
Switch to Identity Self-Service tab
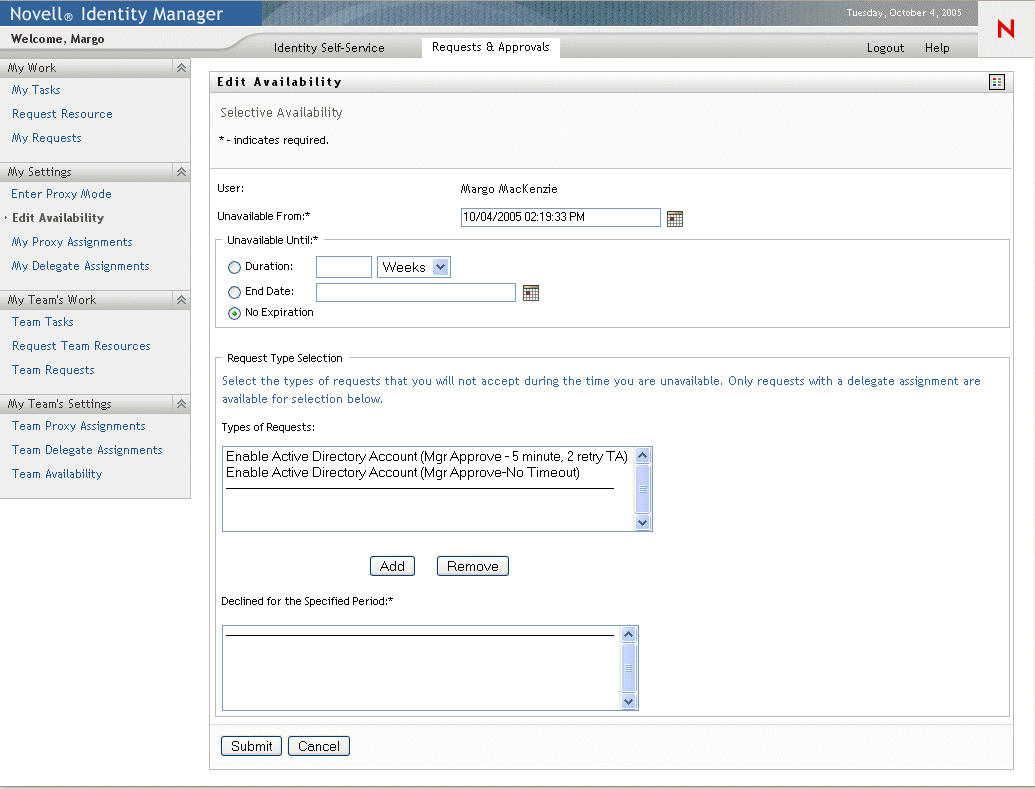329,48
